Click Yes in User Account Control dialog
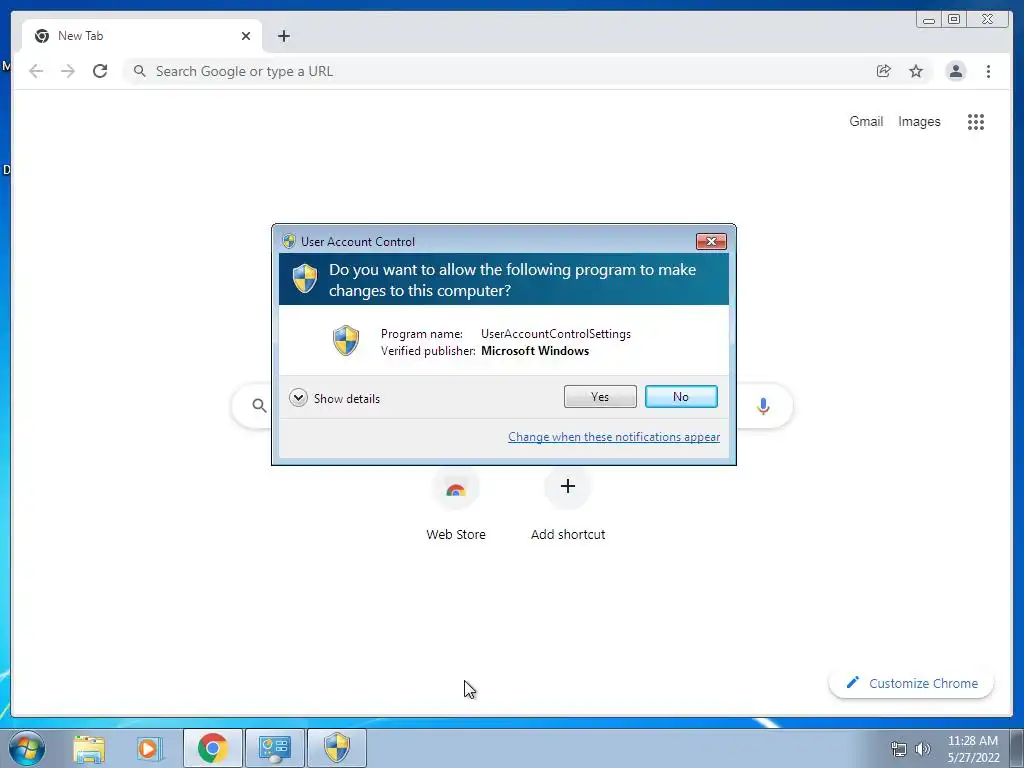 [600, 396]
